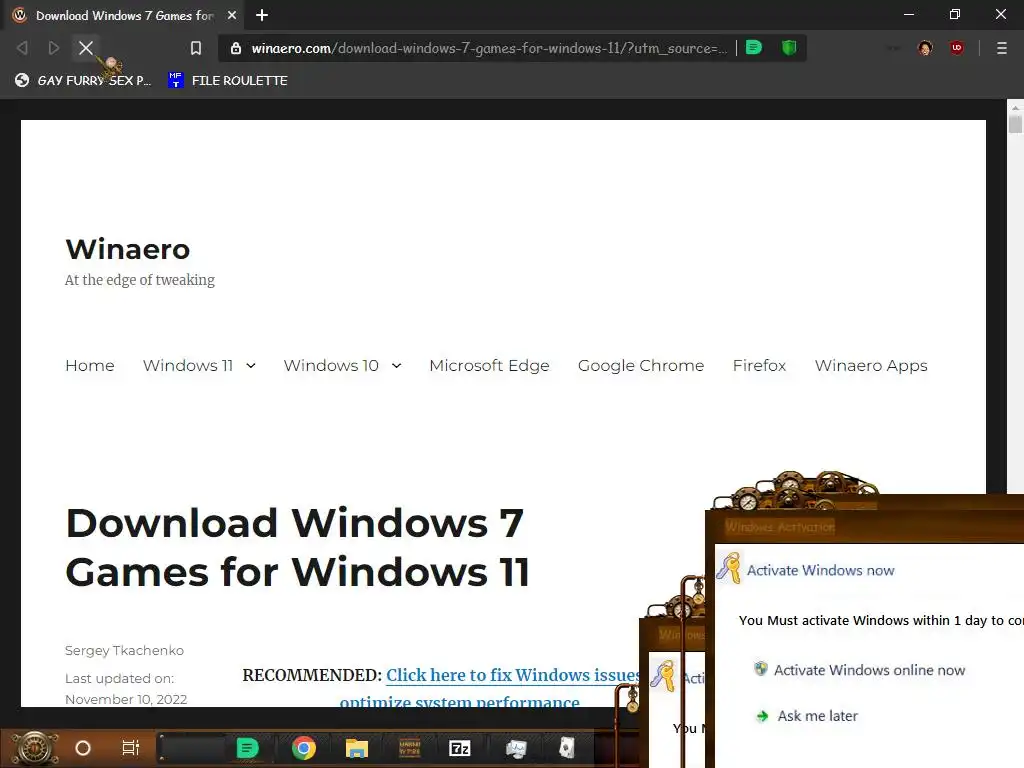Viewport: 1024px width, 768px height.
Task: Click the November 10, 2022 date
Action: coord(126,699)
